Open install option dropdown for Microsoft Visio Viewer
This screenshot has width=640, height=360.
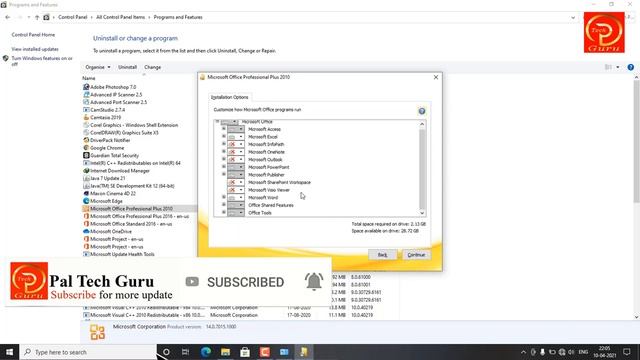[236, 190]
